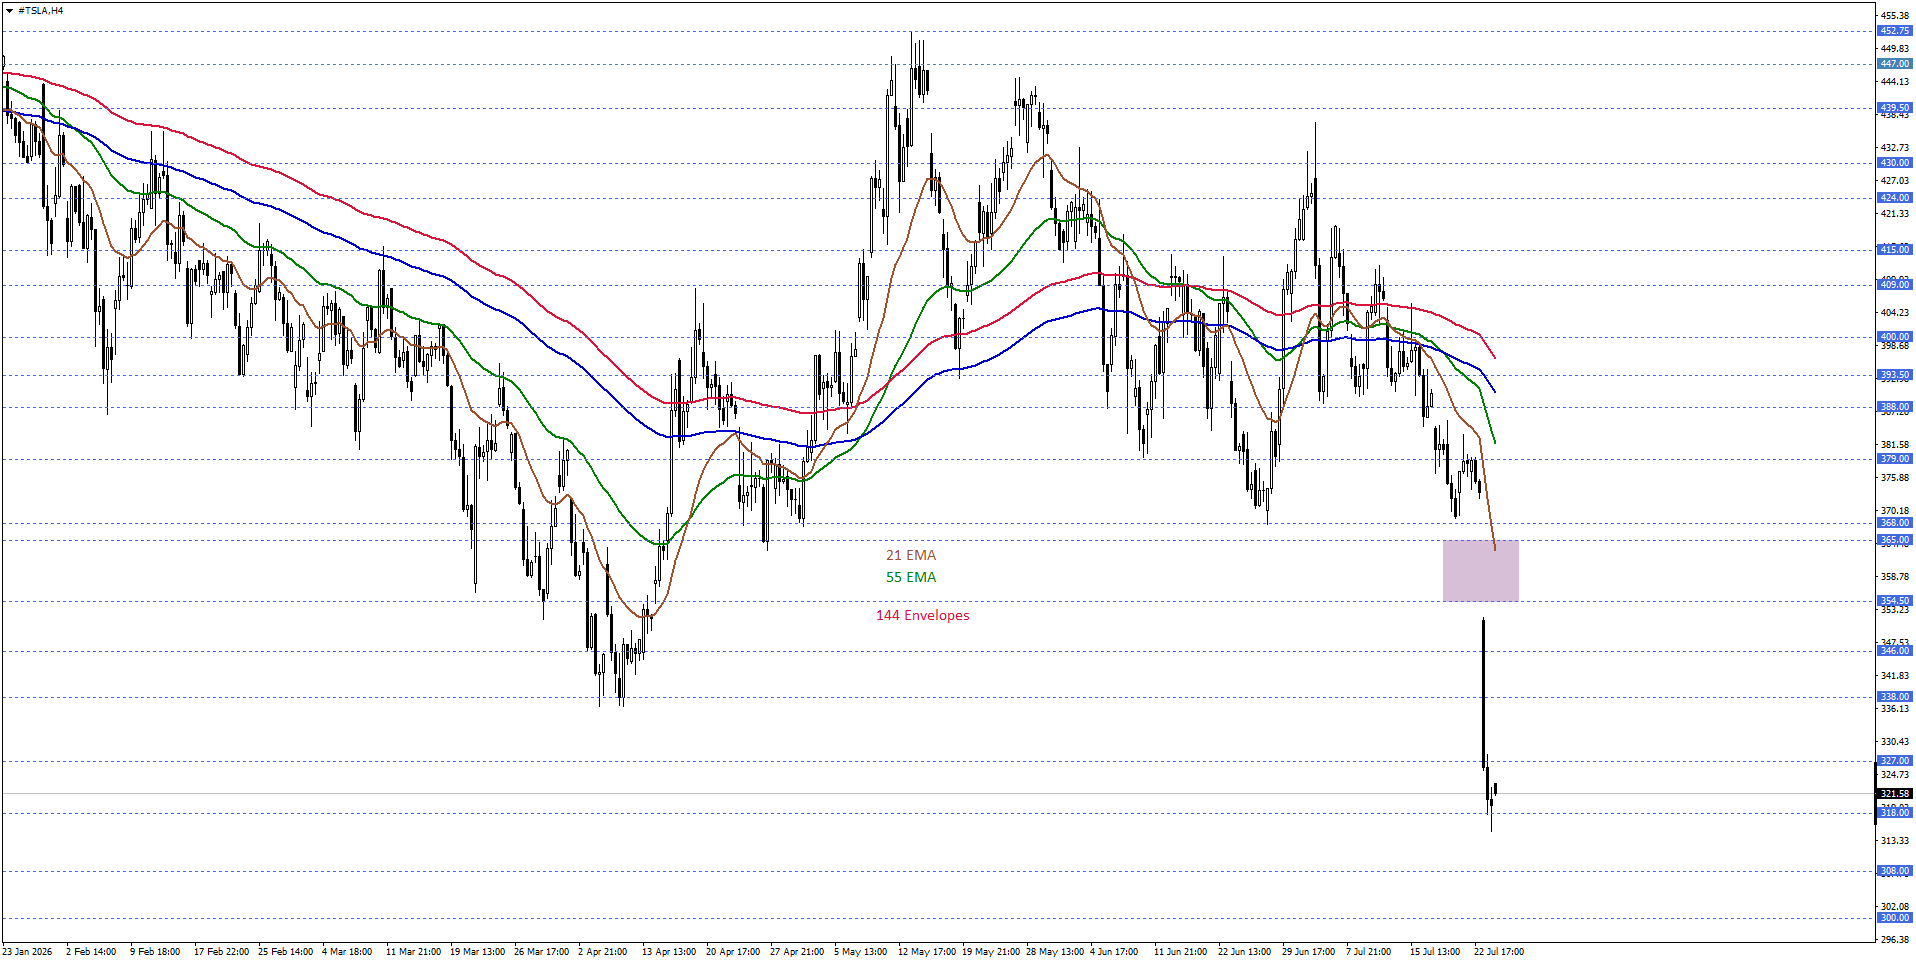Click the 22 Jul 17:00 time axis label
1916x963 pixels.
[1499, 952]
